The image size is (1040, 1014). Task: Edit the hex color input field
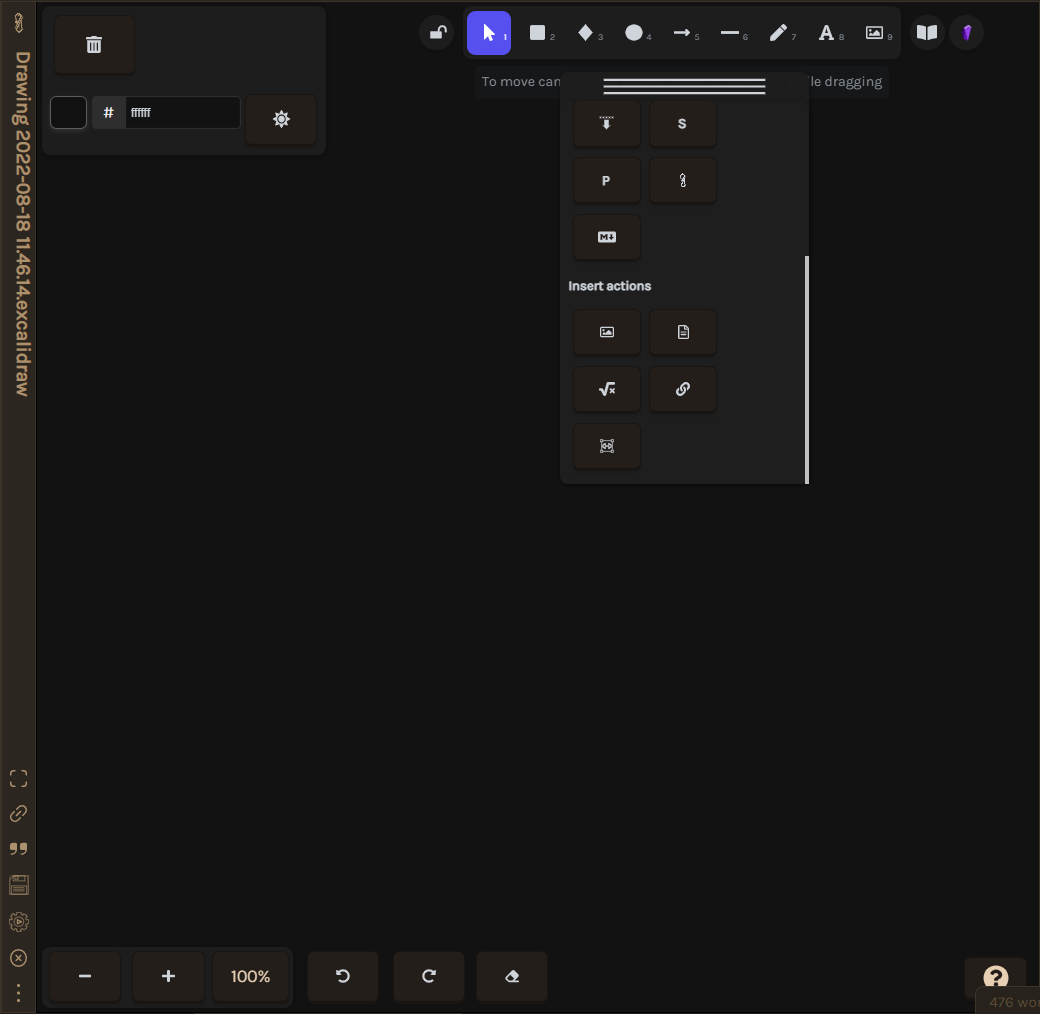[183, 112]
